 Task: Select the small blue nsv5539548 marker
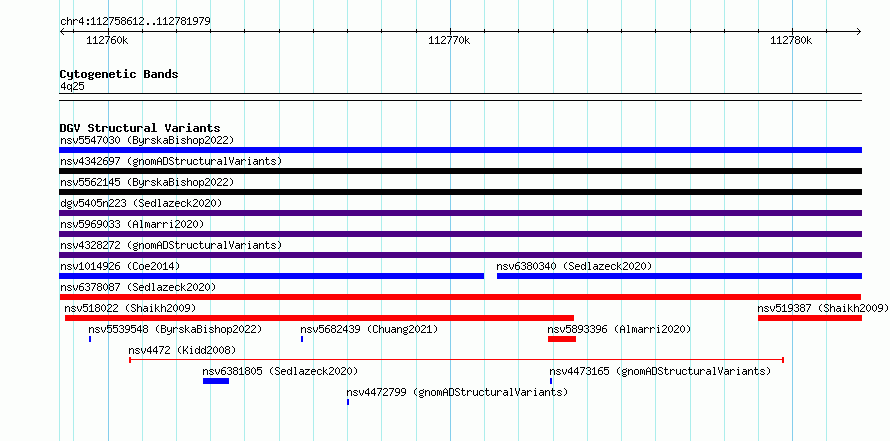[90, 339]
